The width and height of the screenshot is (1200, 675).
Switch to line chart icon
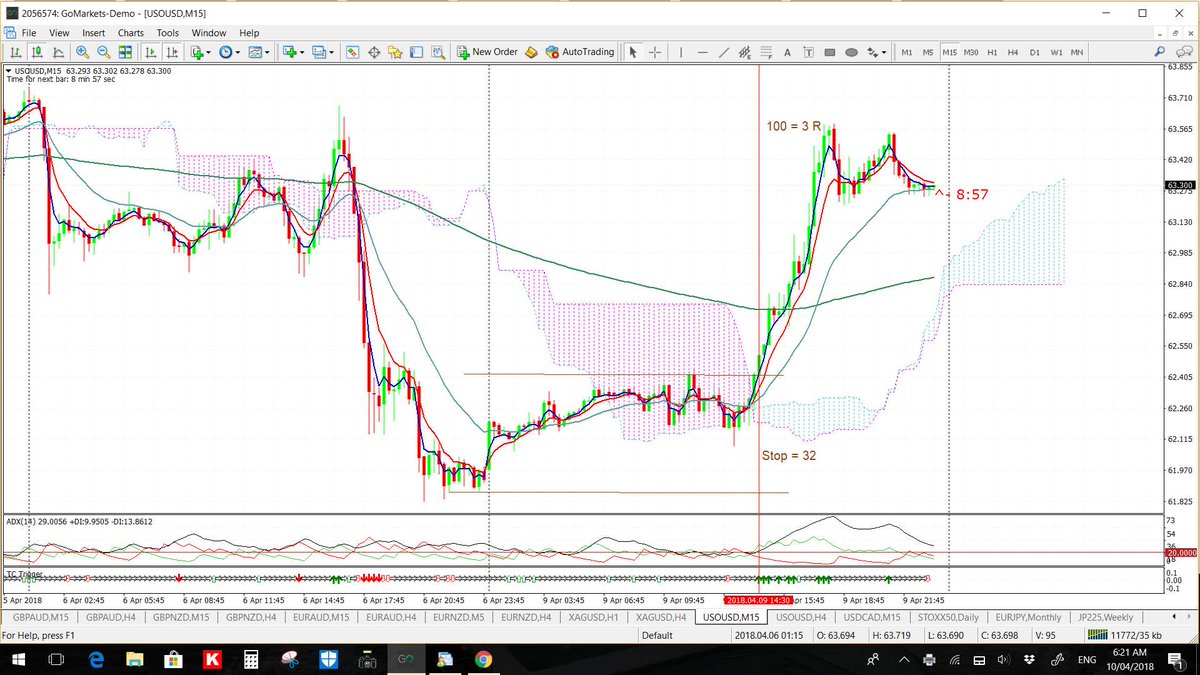coord(59,51)
